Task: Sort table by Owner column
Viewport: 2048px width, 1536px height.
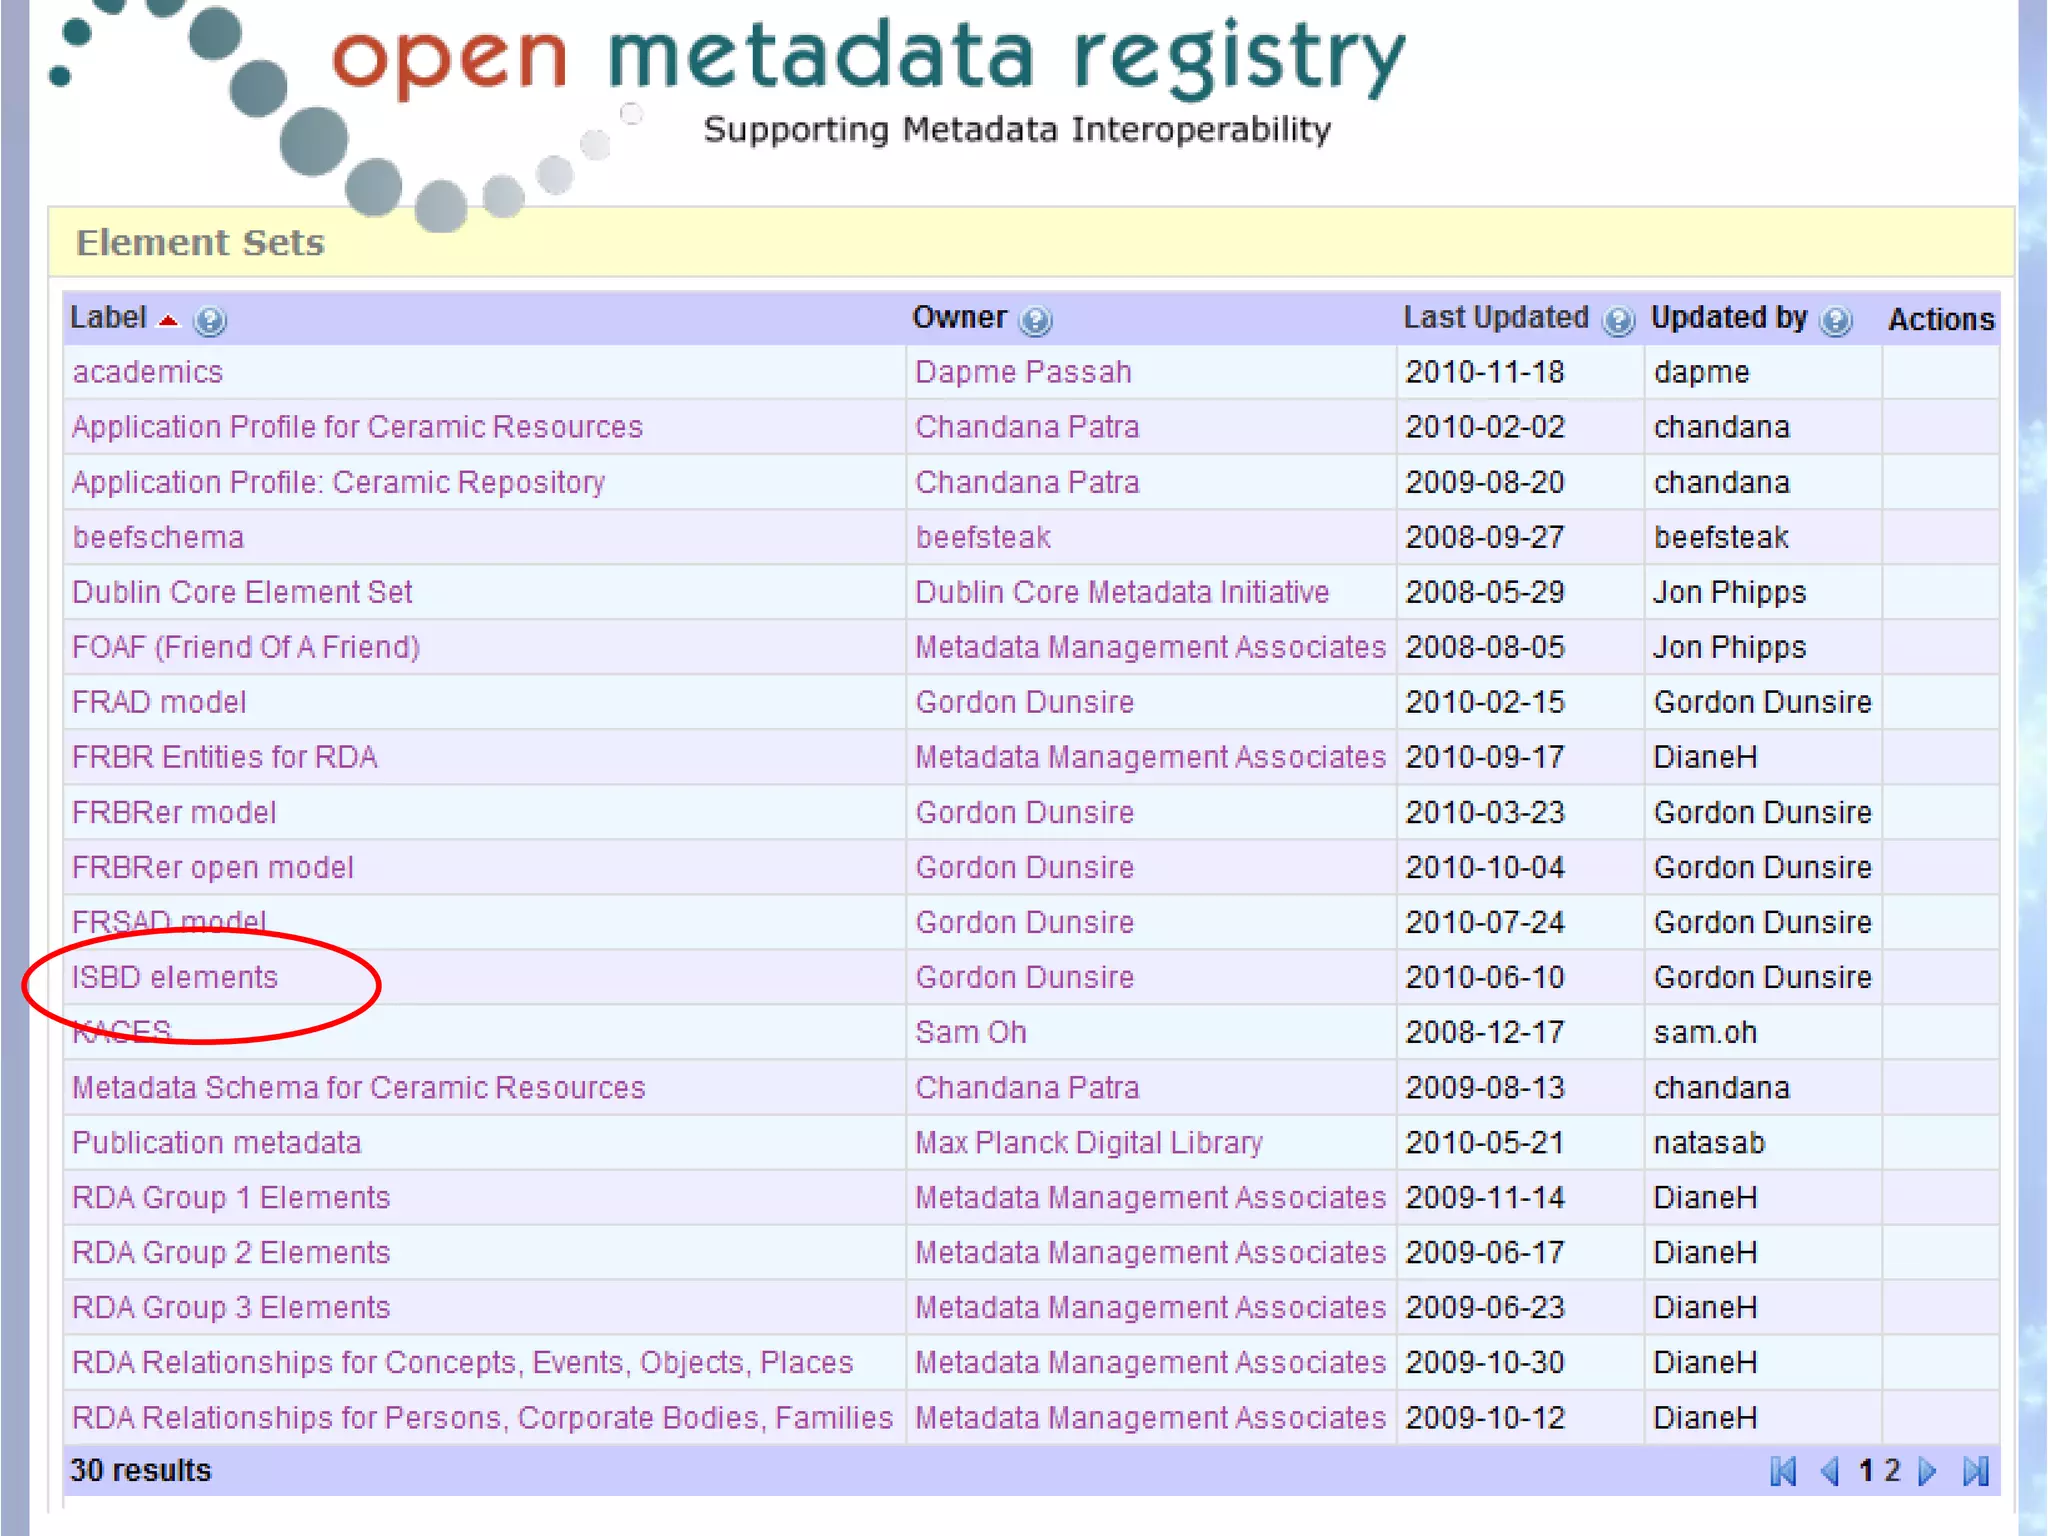Action: tap(958, 318)
